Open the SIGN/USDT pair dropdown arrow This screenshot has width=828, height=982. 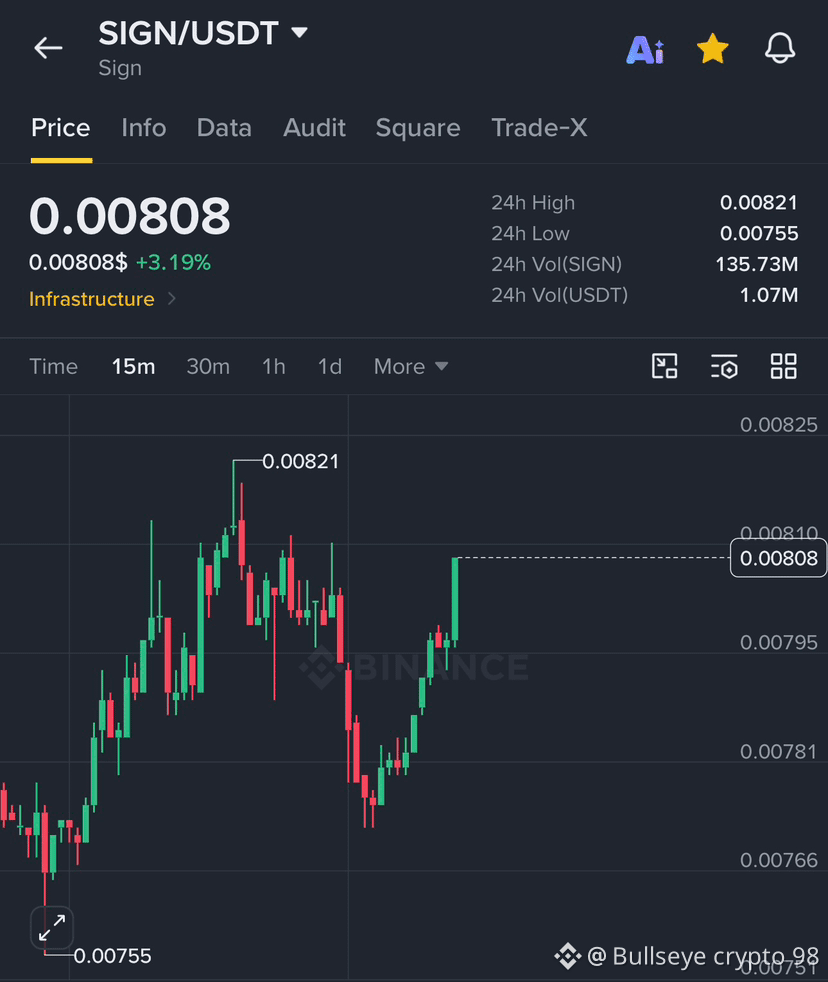299,32
